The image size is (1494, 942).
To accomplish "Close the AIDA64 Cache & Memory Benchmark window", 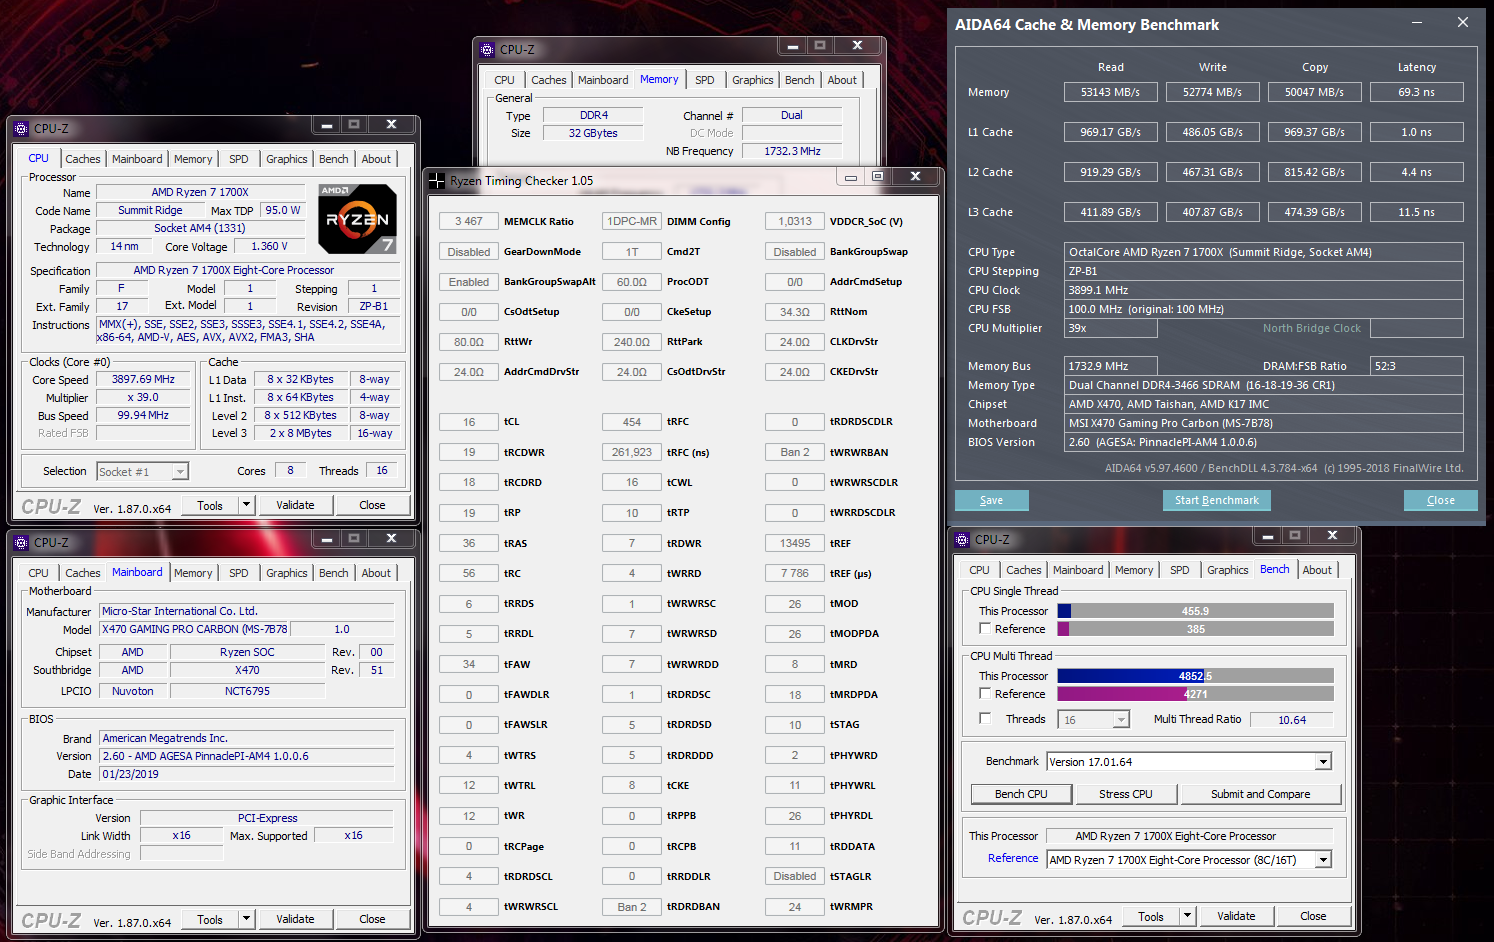I will point(1463,22).
